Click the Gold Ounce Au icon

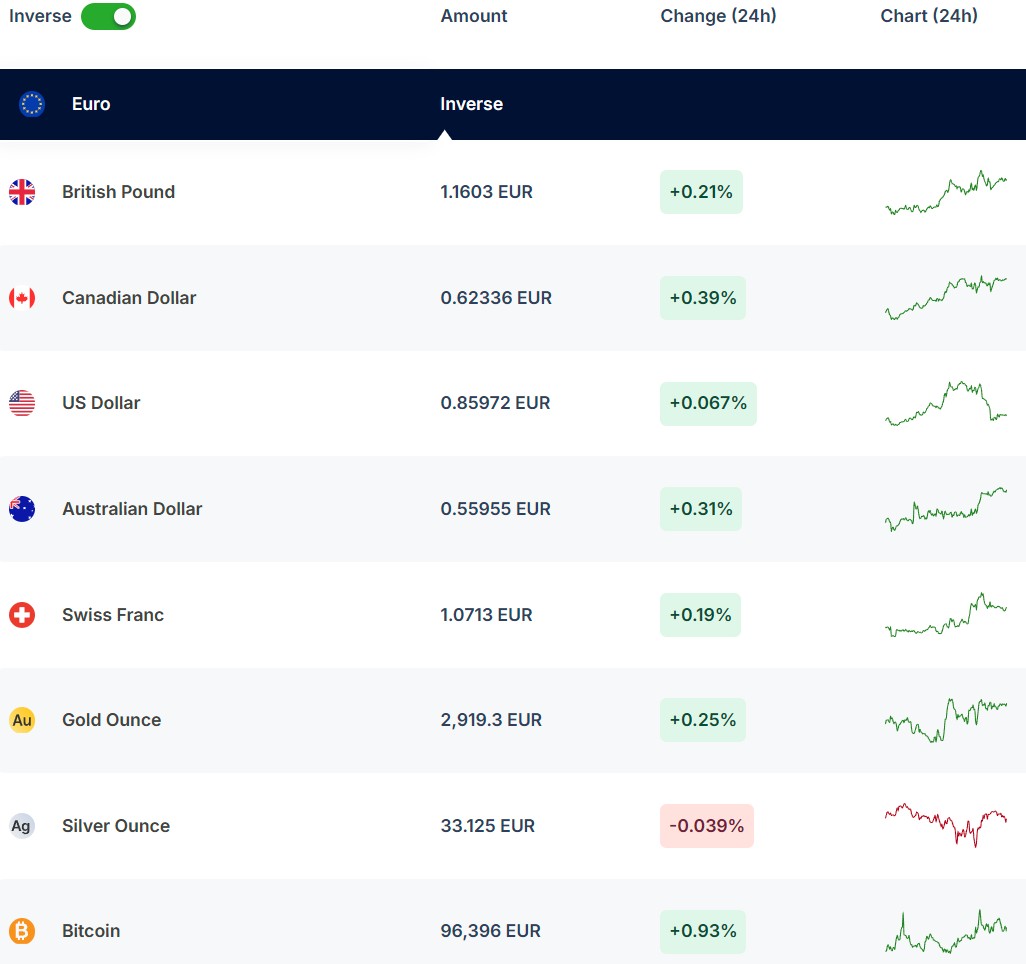[22, 720]
